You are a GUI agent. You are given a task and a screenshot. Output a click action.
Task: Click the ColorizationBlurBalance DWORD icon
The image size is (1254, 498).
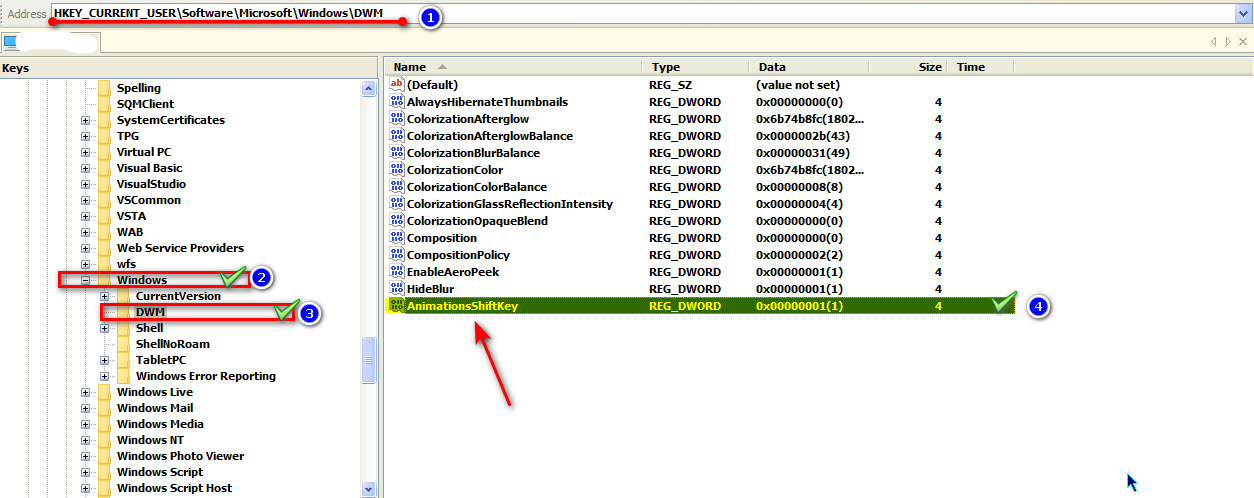click(396, 153)
